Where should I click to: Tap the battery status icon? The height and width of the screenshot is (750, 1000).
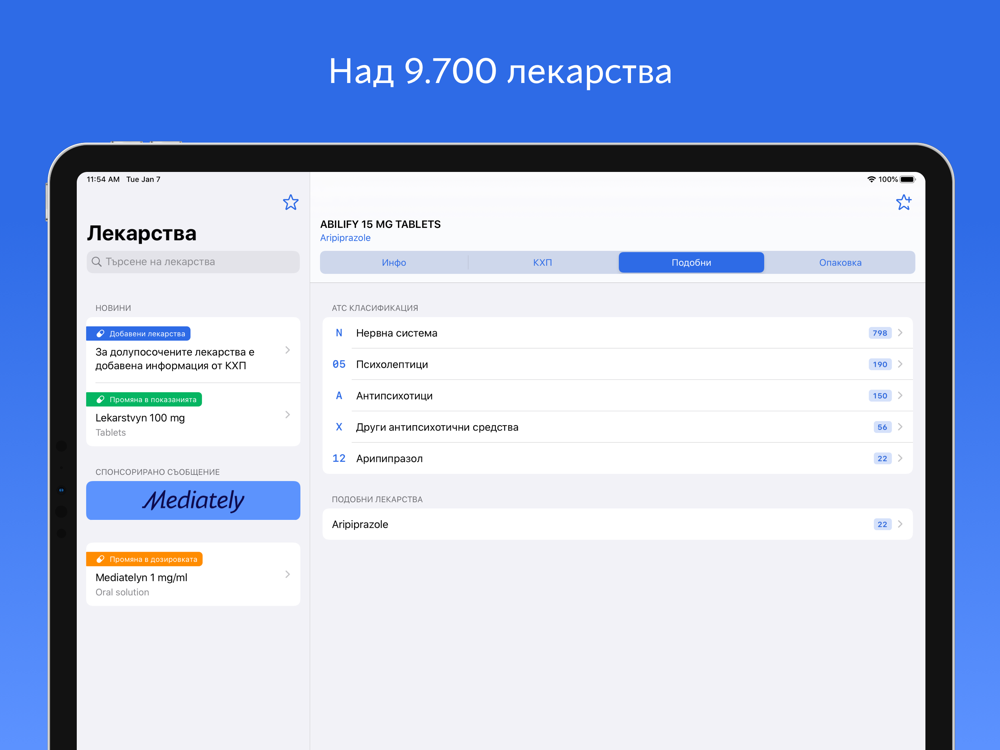tap(908, 179)
